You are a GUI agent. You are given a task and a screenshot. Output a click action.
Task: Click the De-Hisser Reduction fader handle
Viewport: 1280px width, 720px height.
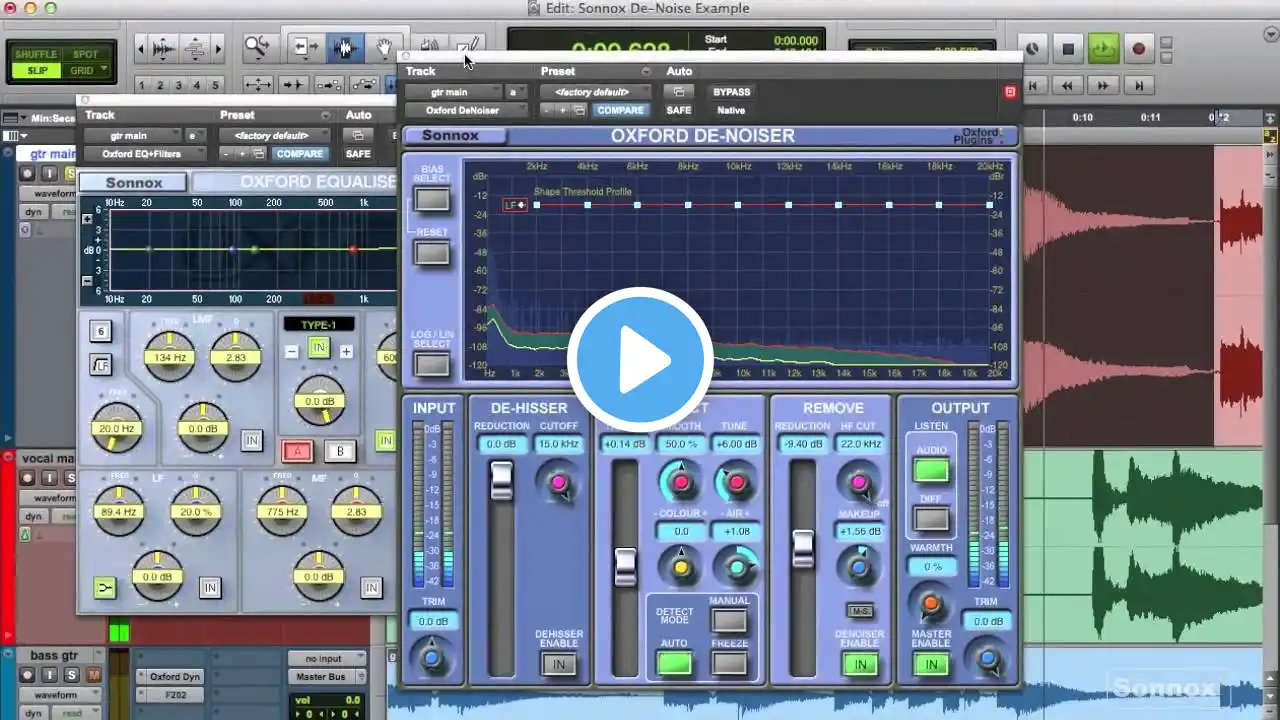click(x=501, y=480)
